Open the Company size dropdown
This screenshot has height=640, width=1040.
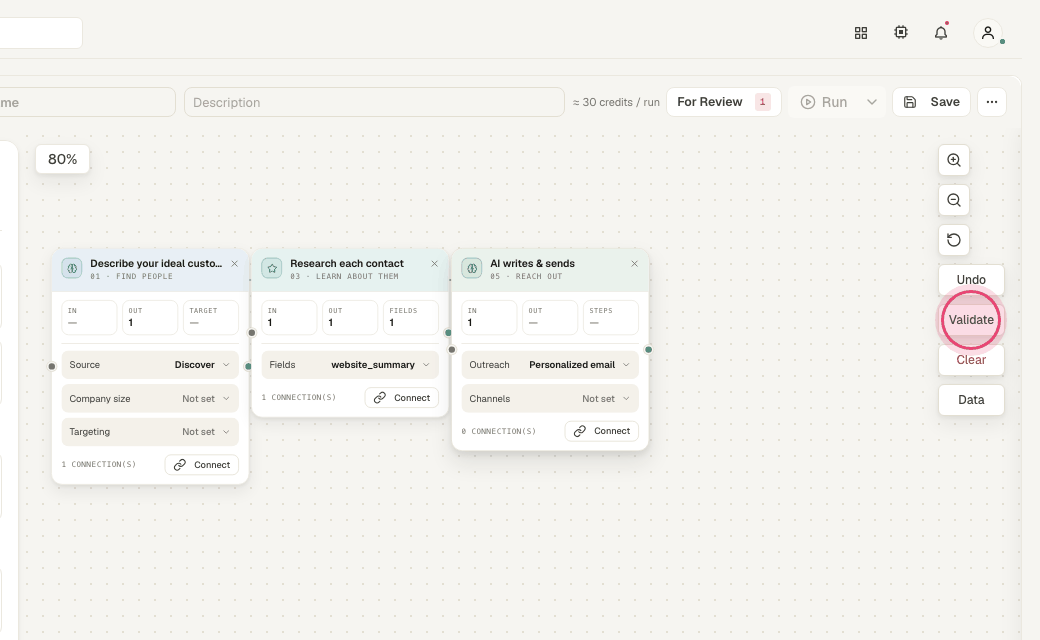coord(150,399)
